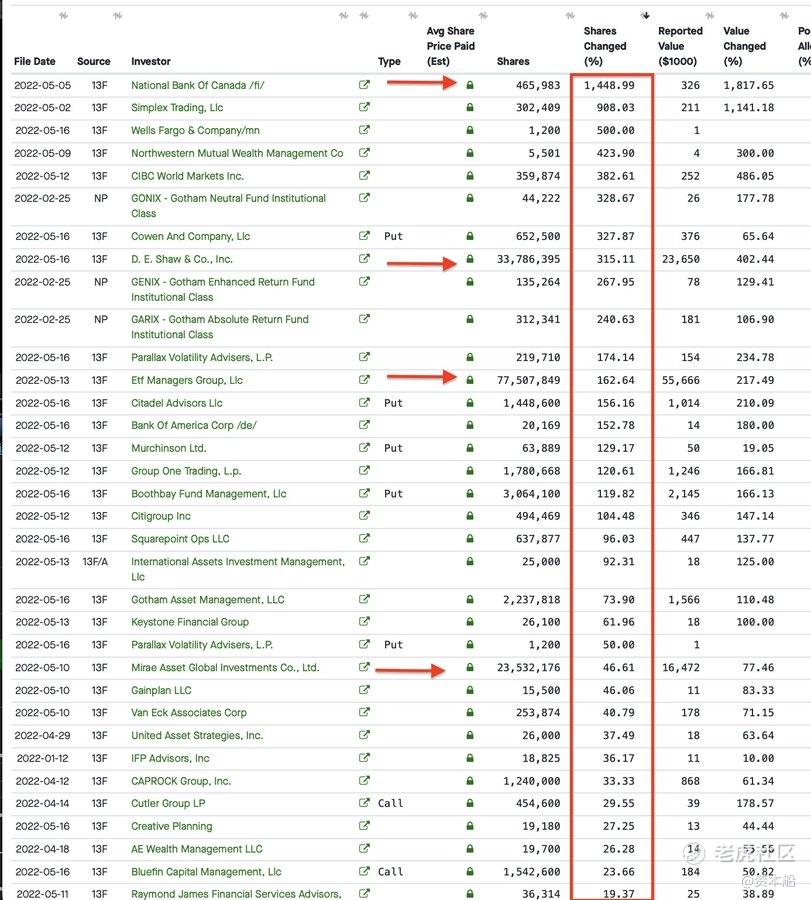Click lock icon in National Bank Of Canada row
811x900 pixels.
469,85
